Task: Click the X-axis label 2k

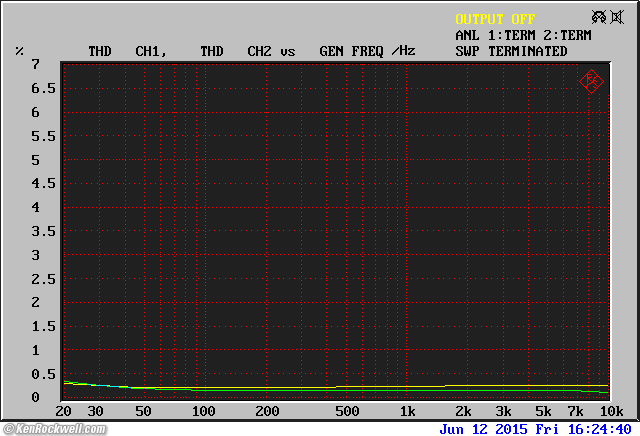Action: coord(463,411)
